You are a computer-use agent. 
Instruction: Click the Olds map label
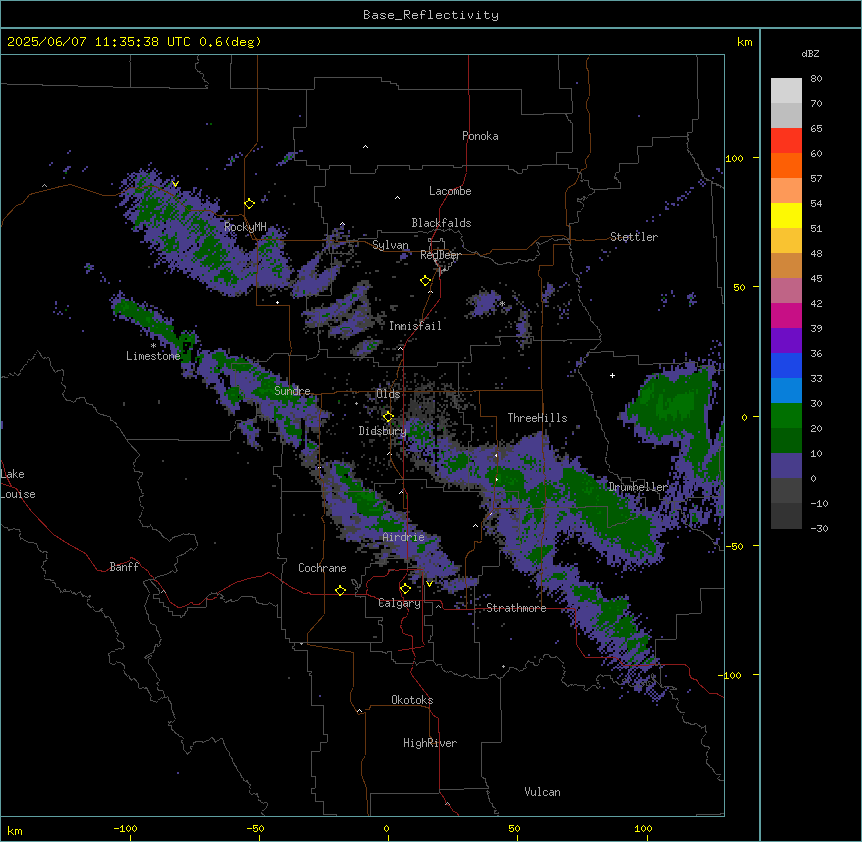click(x=388, y=394)
